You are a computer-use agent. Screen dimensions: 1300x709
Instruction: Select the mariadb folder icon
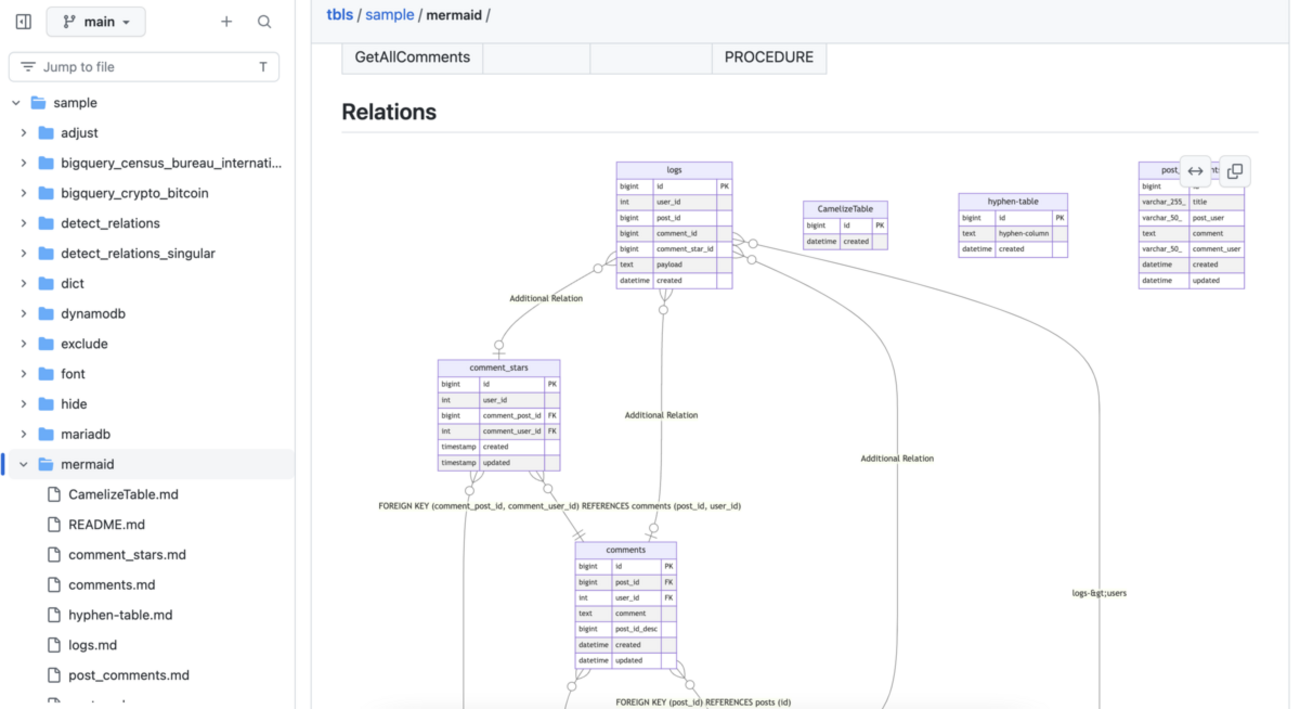tap(46, 434)
